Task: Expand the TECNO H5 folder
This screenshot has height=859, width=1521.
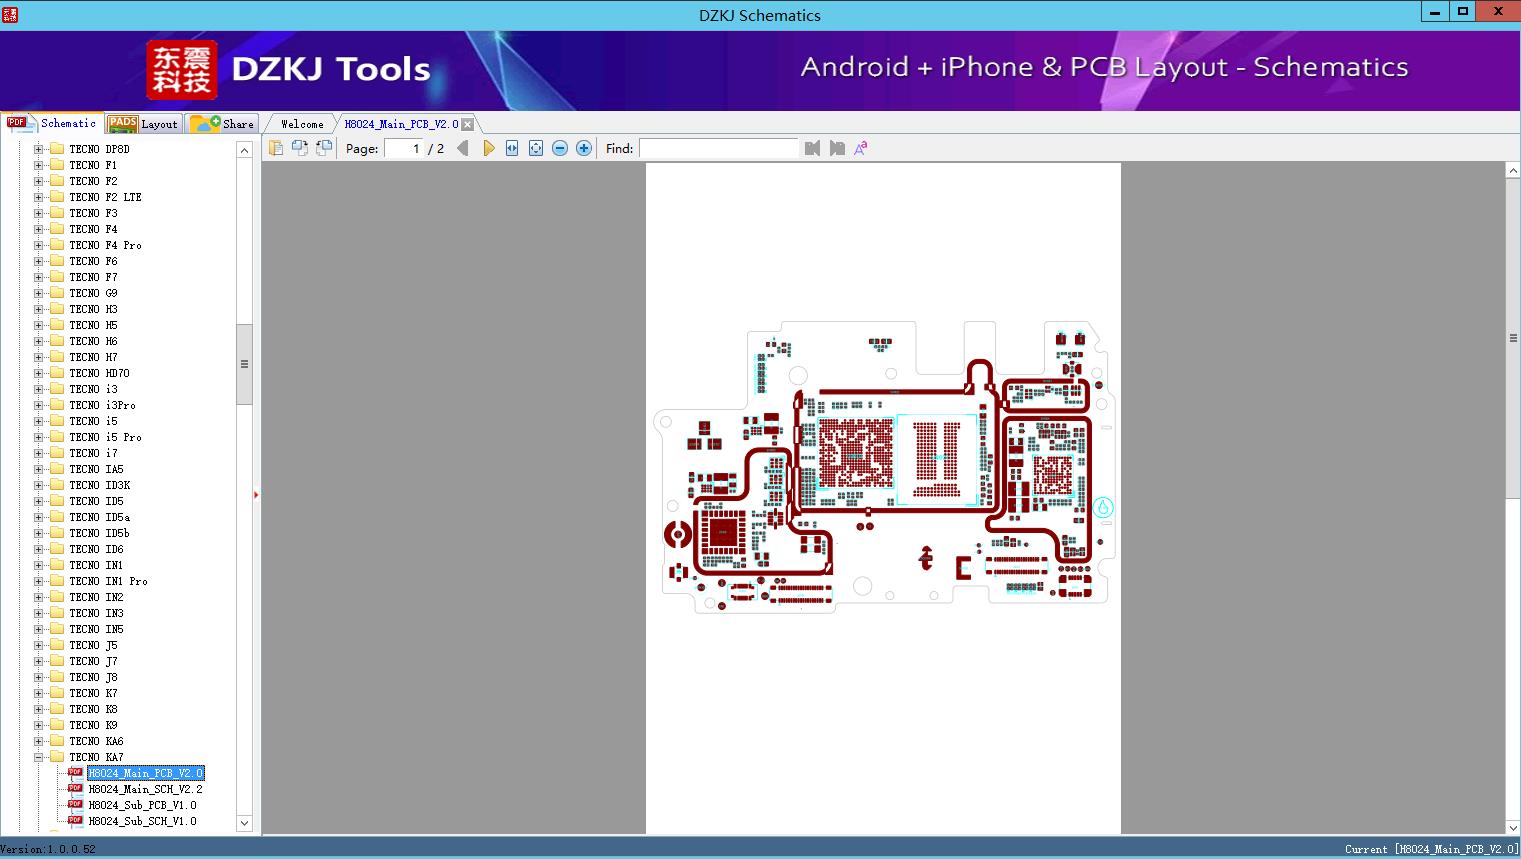Action: [39, 325]
